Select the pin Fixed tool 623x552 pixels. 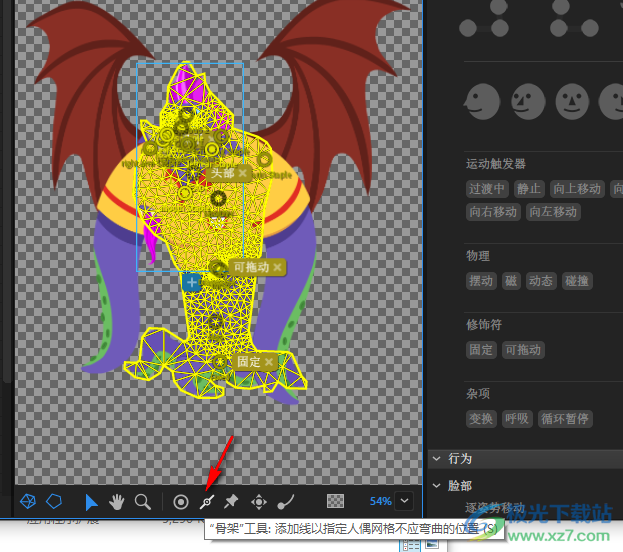click(231, 502)
